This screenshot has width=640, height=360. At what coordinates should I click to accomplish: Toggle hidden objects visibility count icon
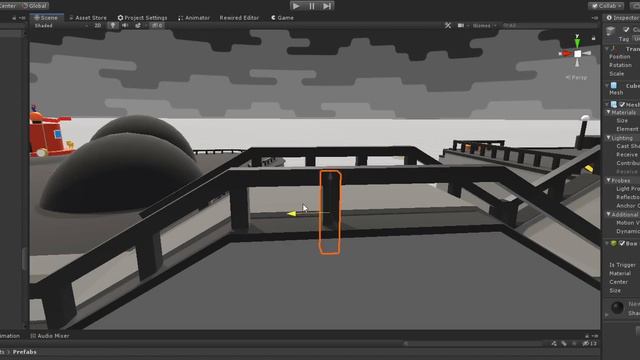coord(157,26)
